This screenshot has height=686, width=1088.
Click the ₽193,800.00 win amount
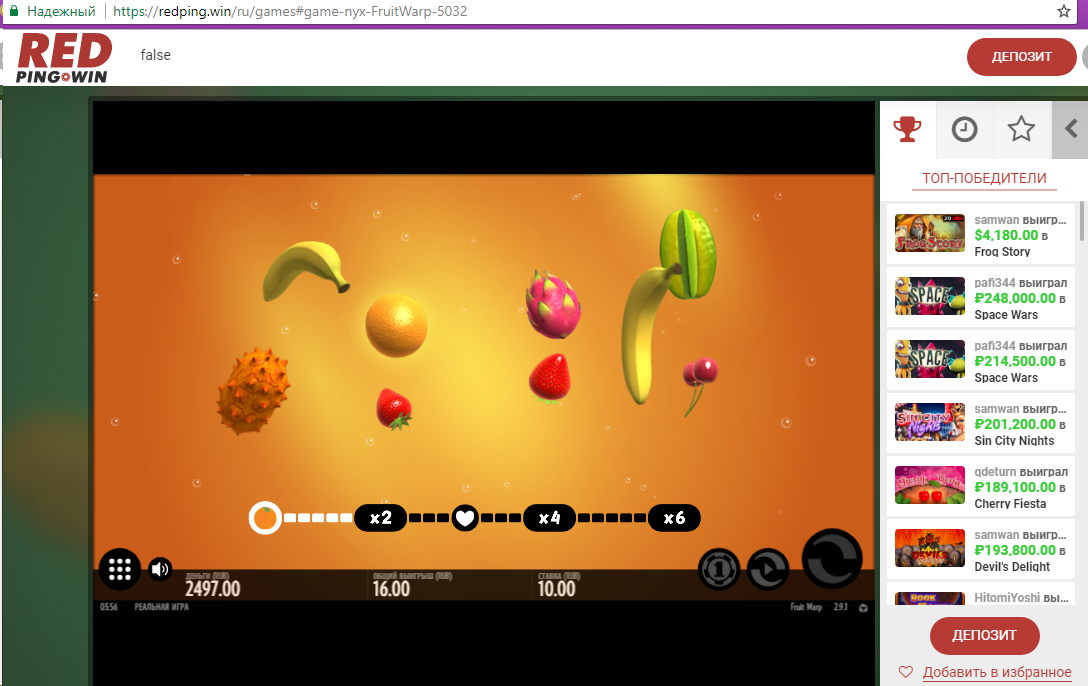(x=1014, y=550)
